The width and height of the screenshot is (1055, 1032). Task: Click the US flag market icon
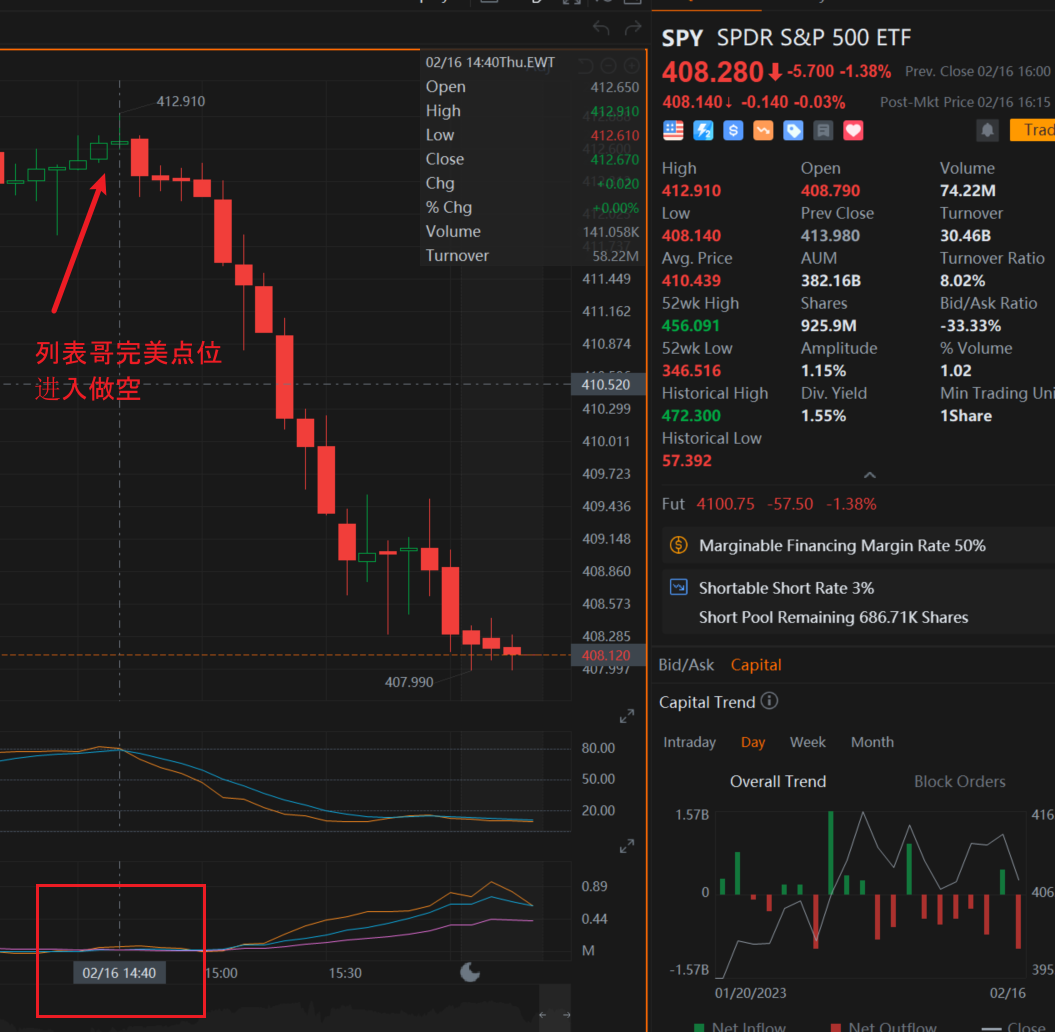(673, 131)
